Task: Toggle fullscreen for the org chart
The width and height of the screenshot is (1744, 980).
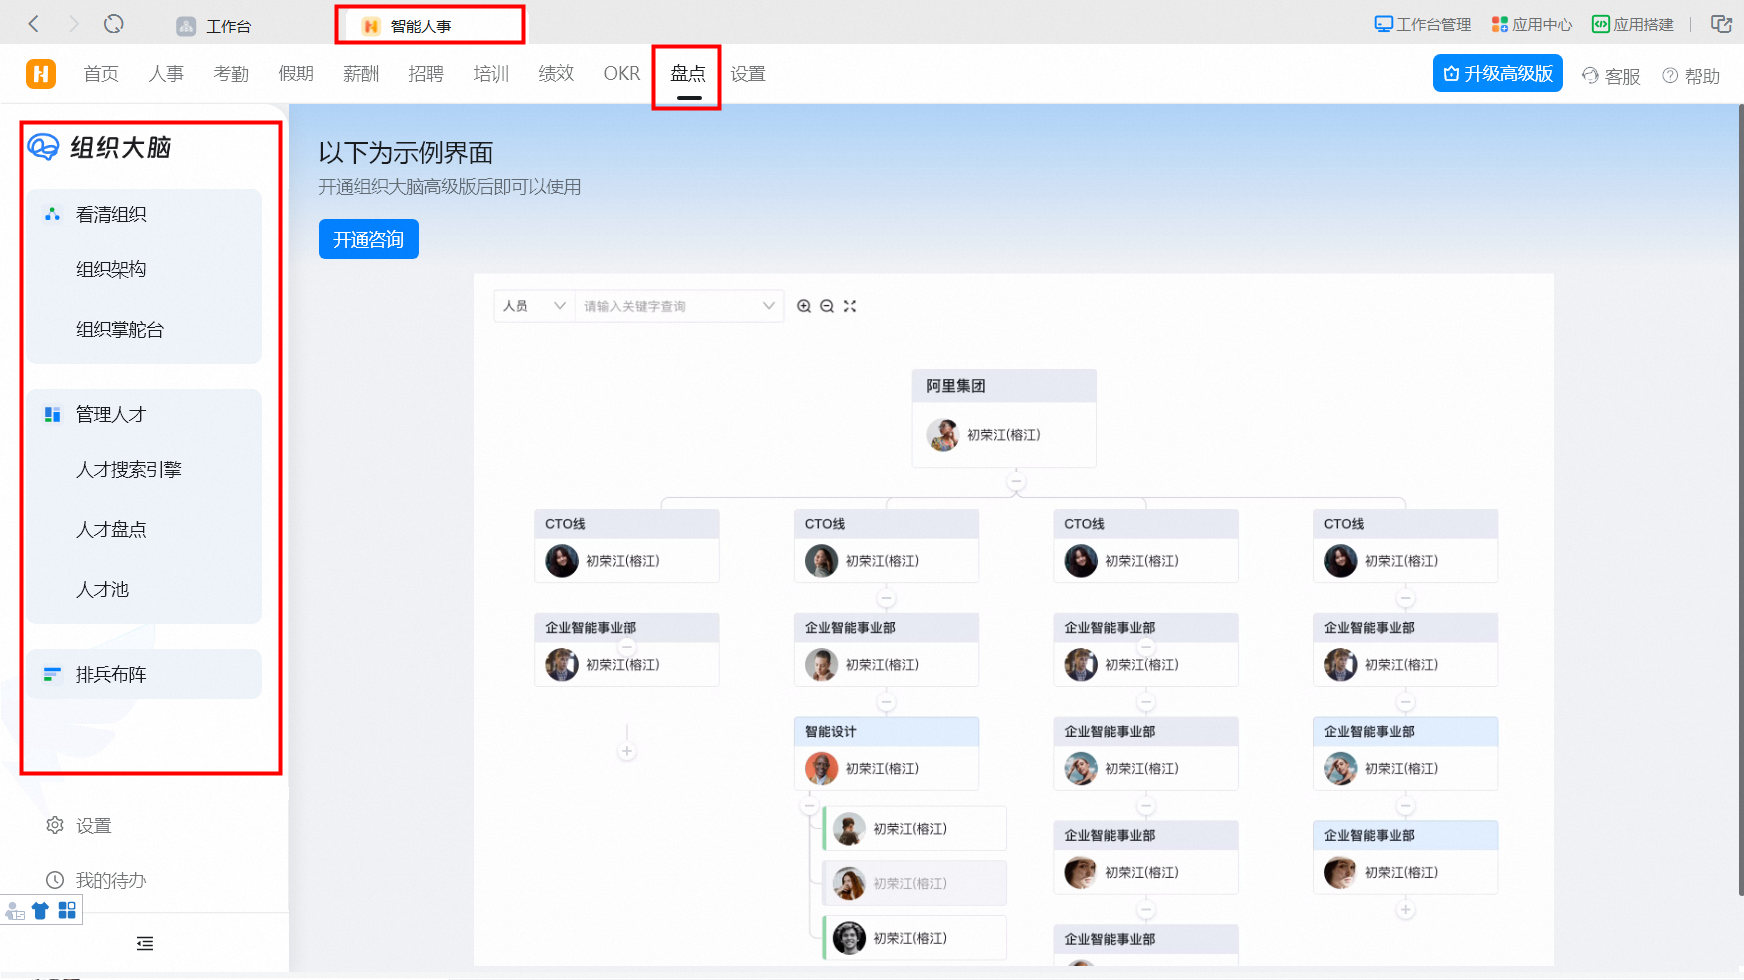Action: (850, 306)
